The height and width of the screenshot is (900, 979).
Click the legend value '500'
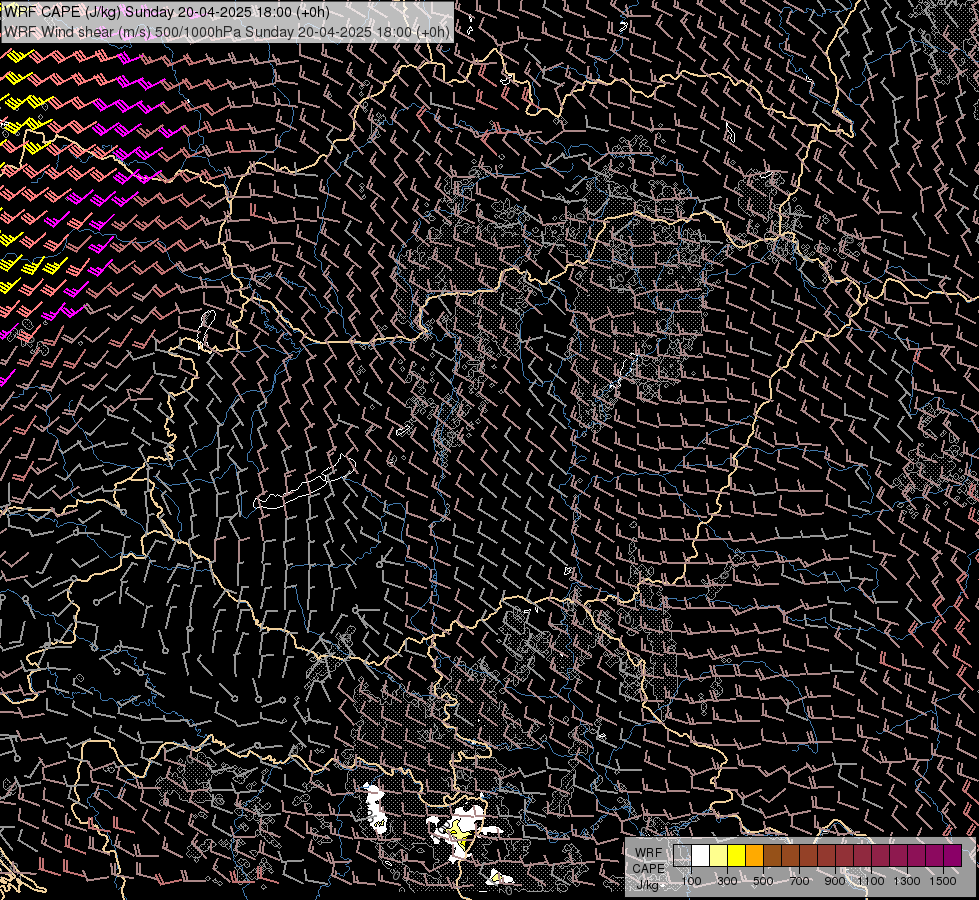point(763,881)
